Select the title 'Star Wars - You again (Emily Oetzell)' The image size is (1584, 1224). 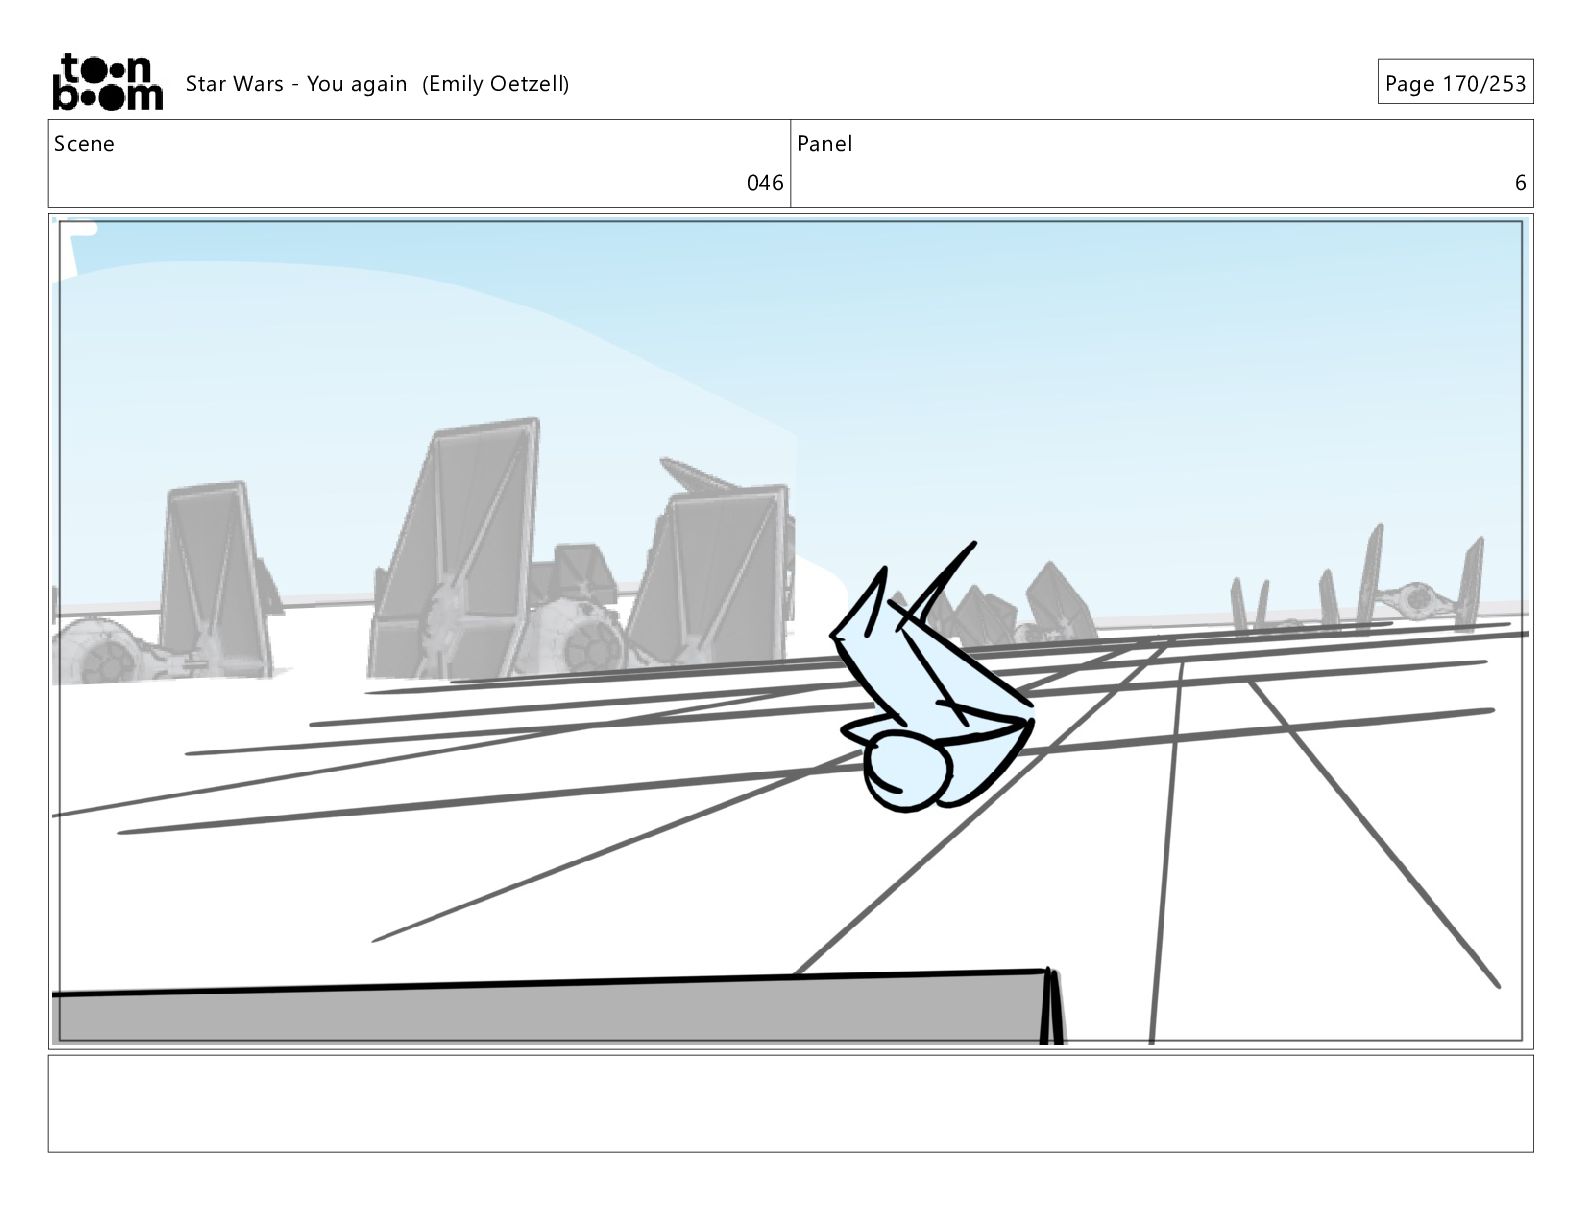(x=377, y=84)
